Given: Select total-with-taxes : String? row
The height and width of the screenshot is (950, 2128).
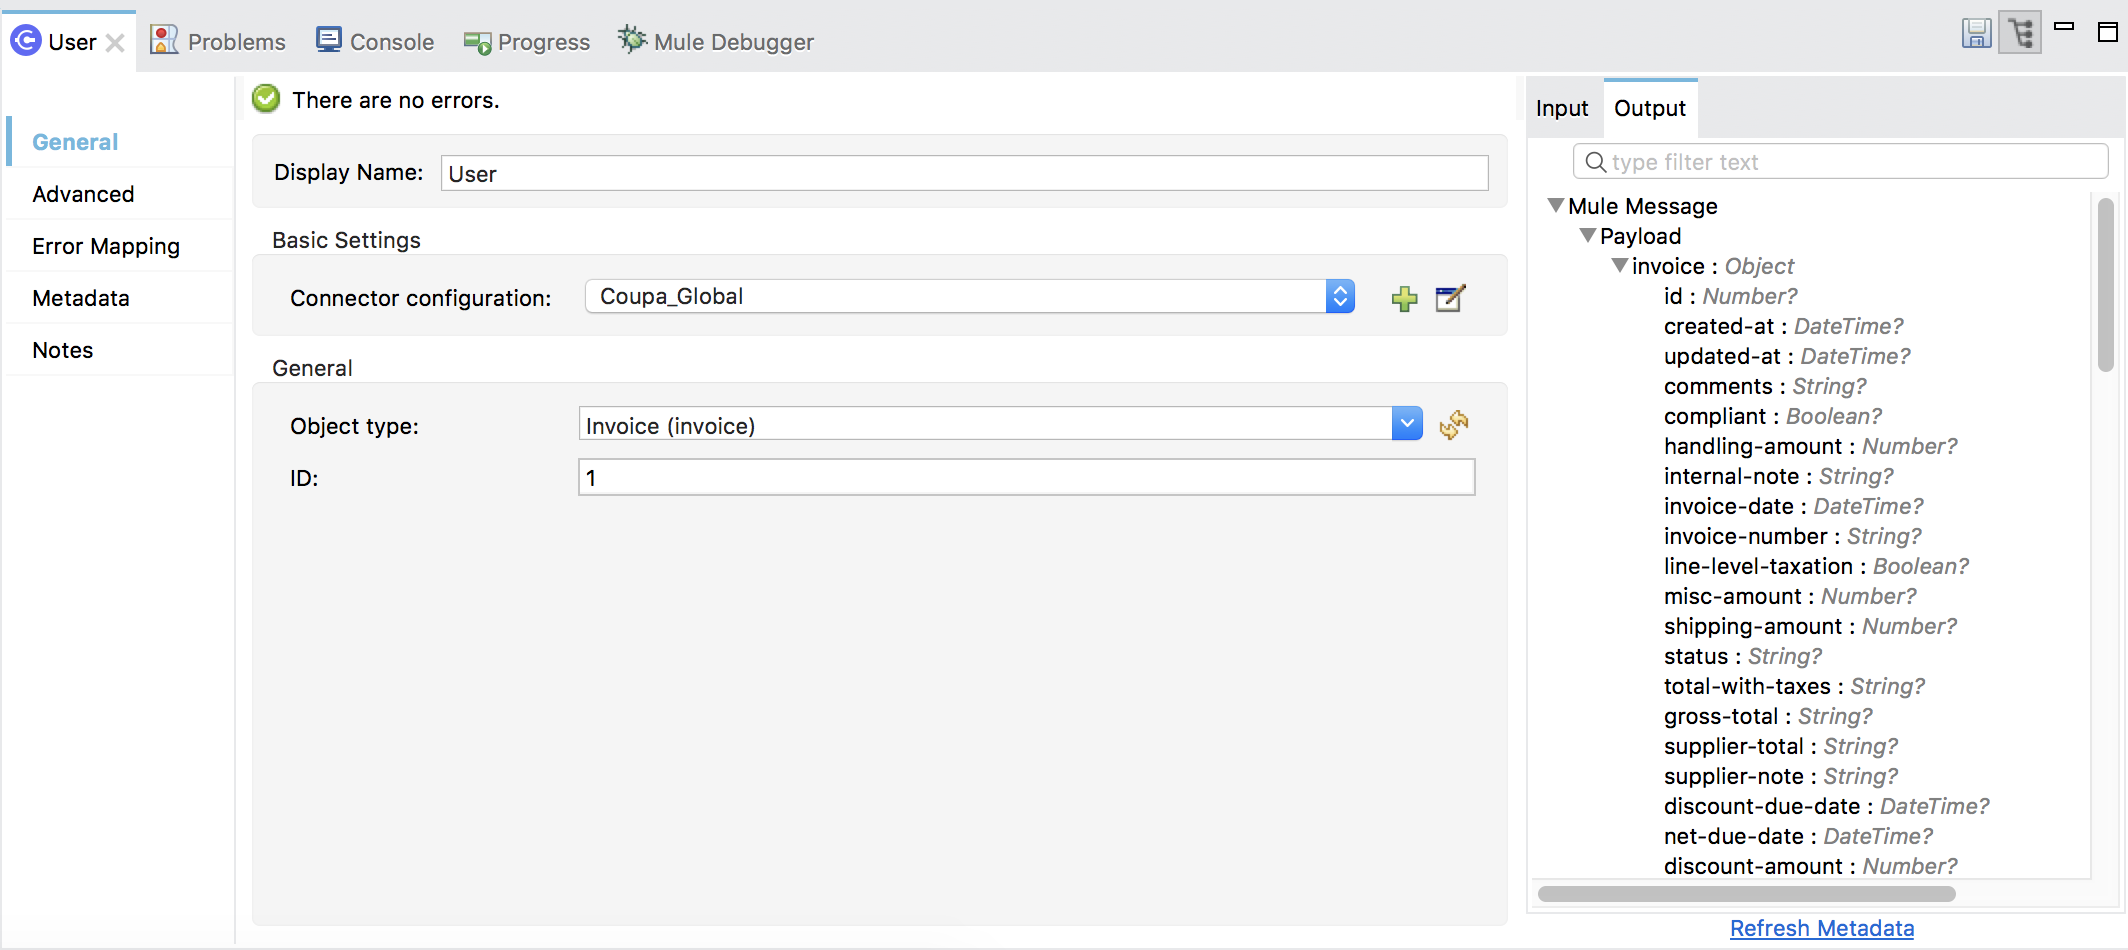Looking at the screenshot, I should [1794, 686].
